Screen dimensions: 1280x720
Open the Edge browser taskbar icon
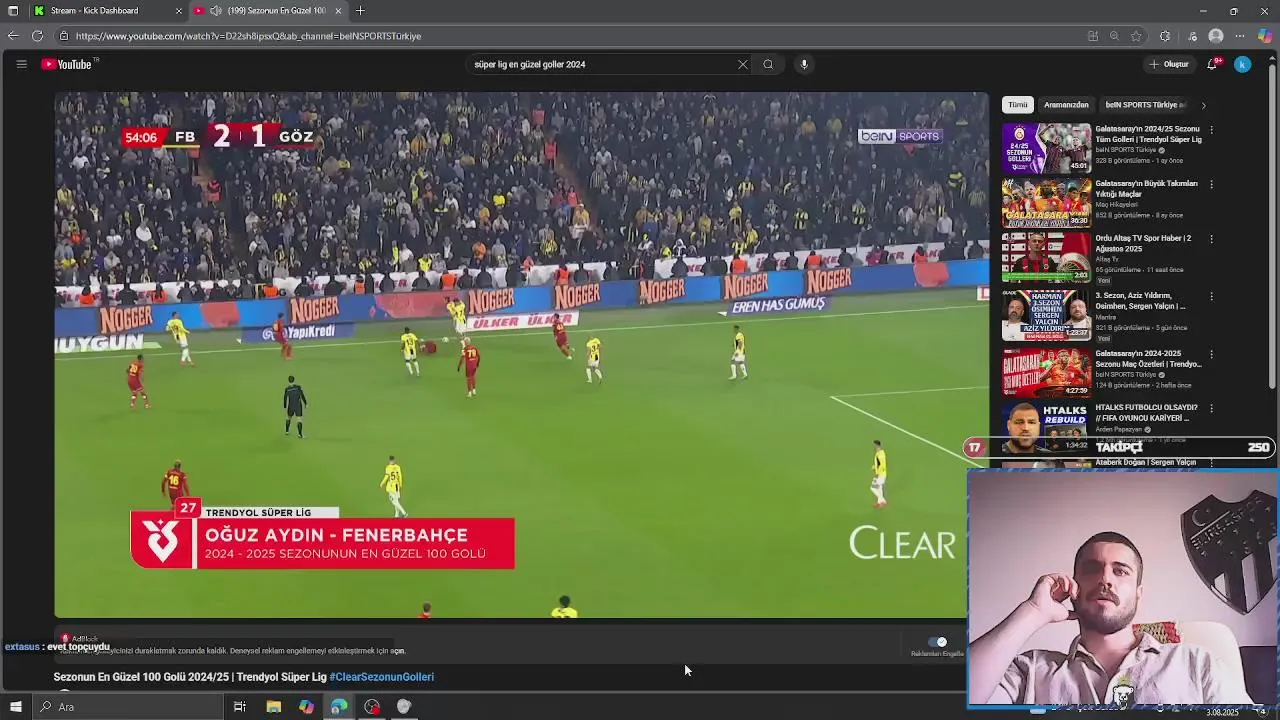pyautogui.click(x=339, y=707)
